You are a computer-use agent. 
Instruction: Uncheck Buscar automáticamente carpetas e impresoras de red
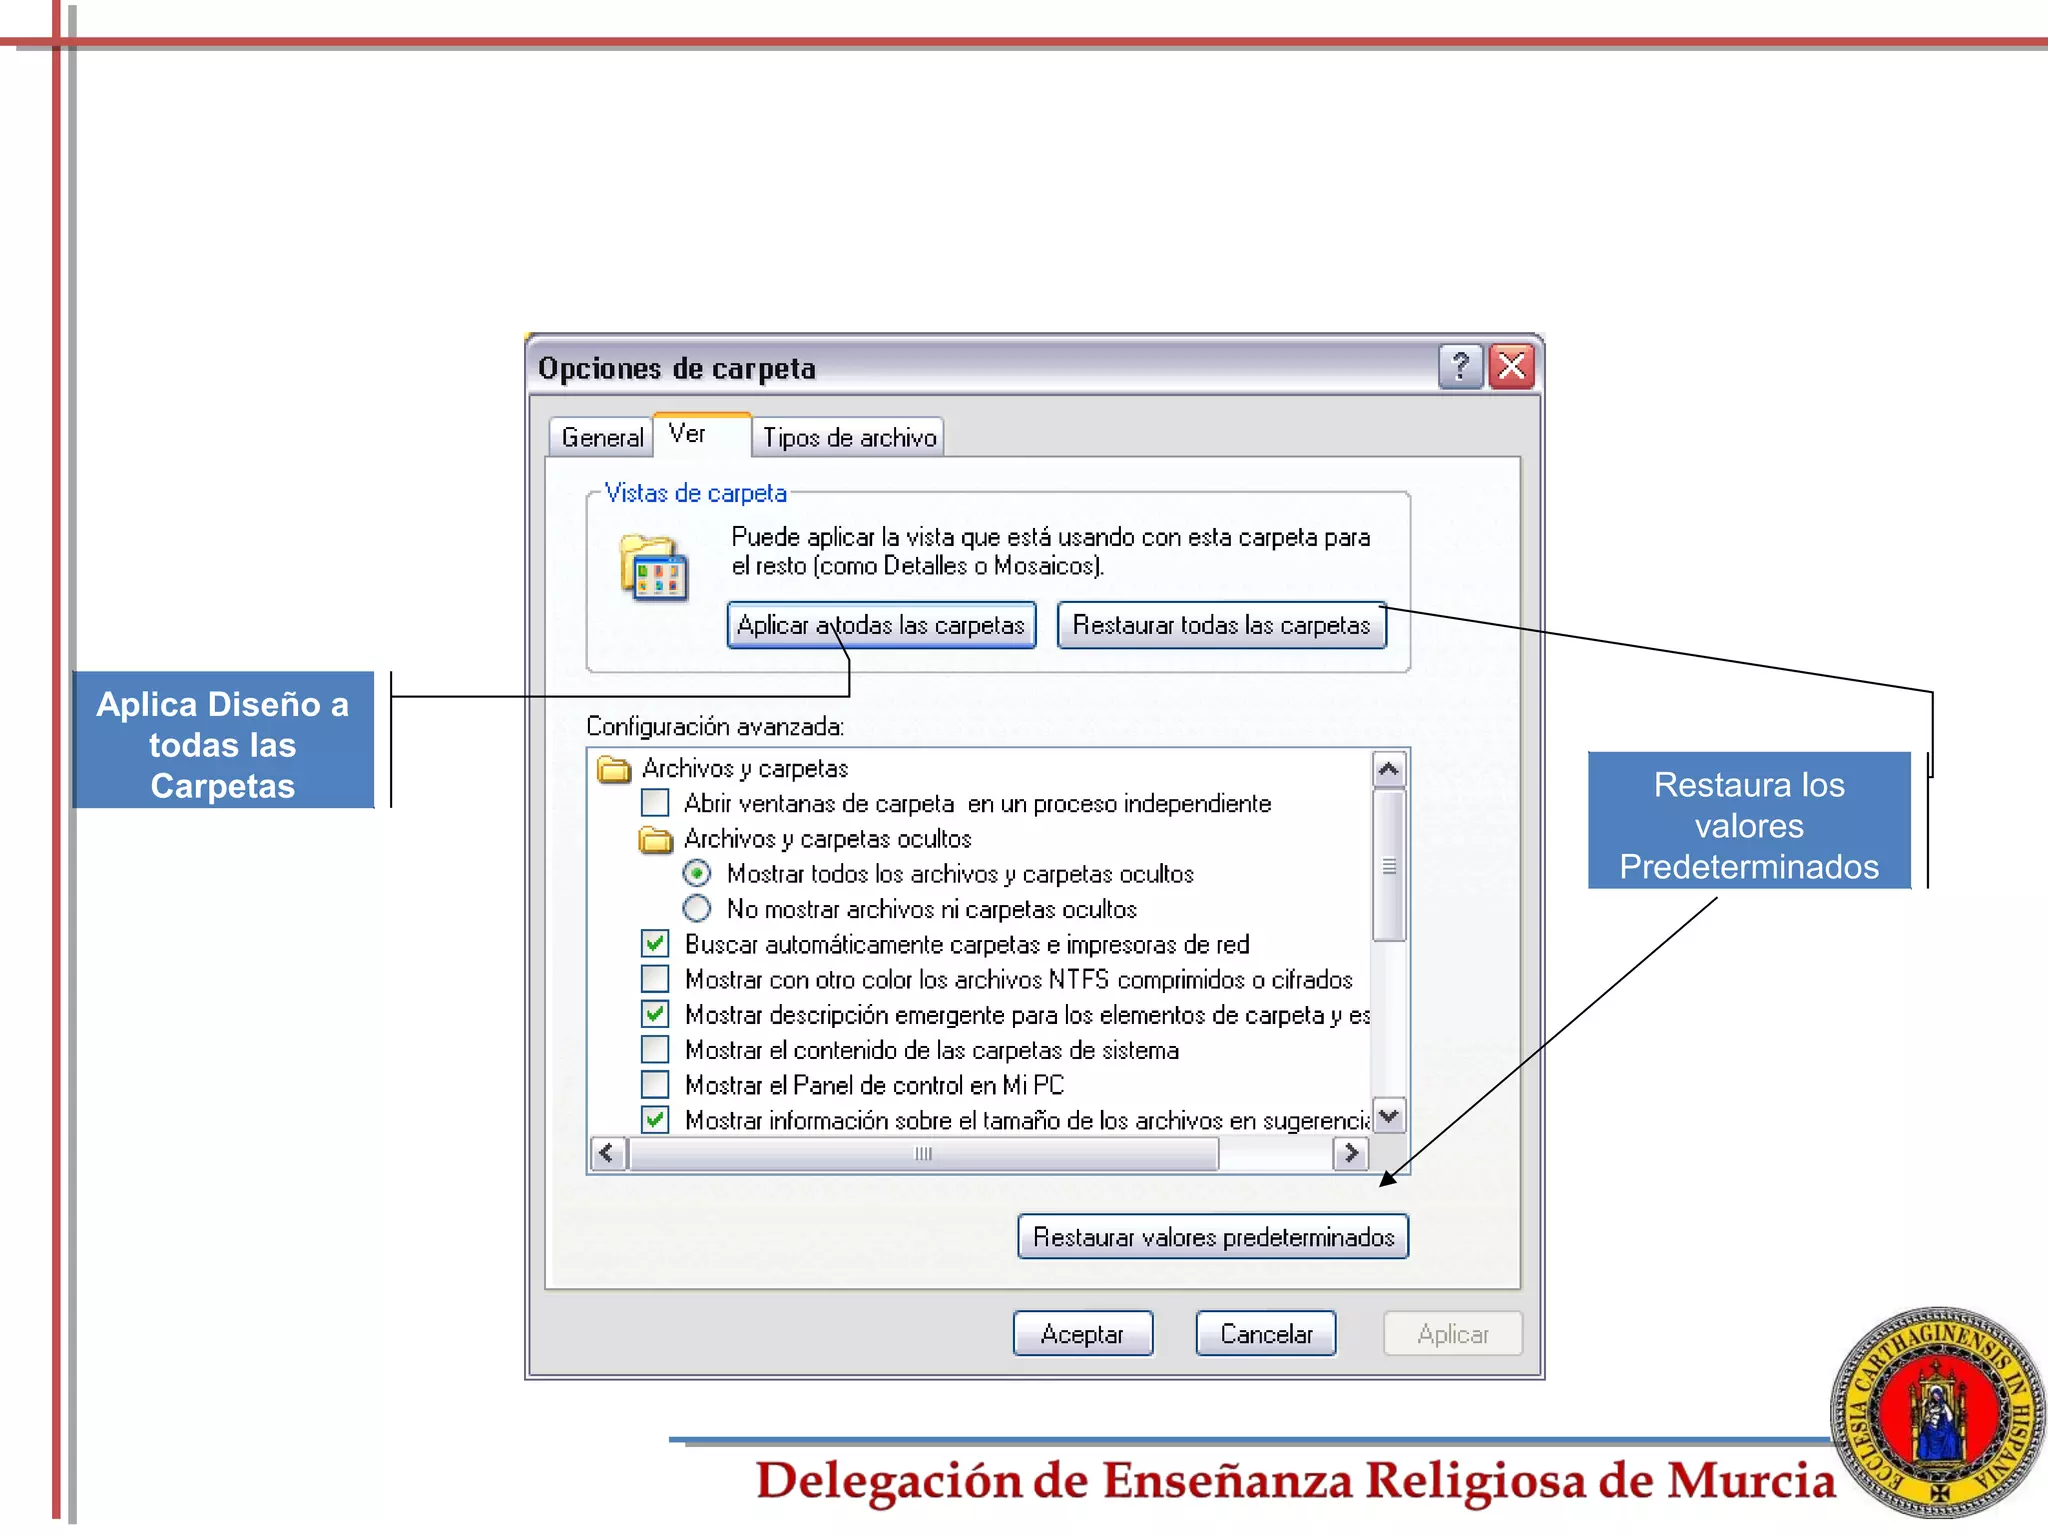(x=655, y=944)
